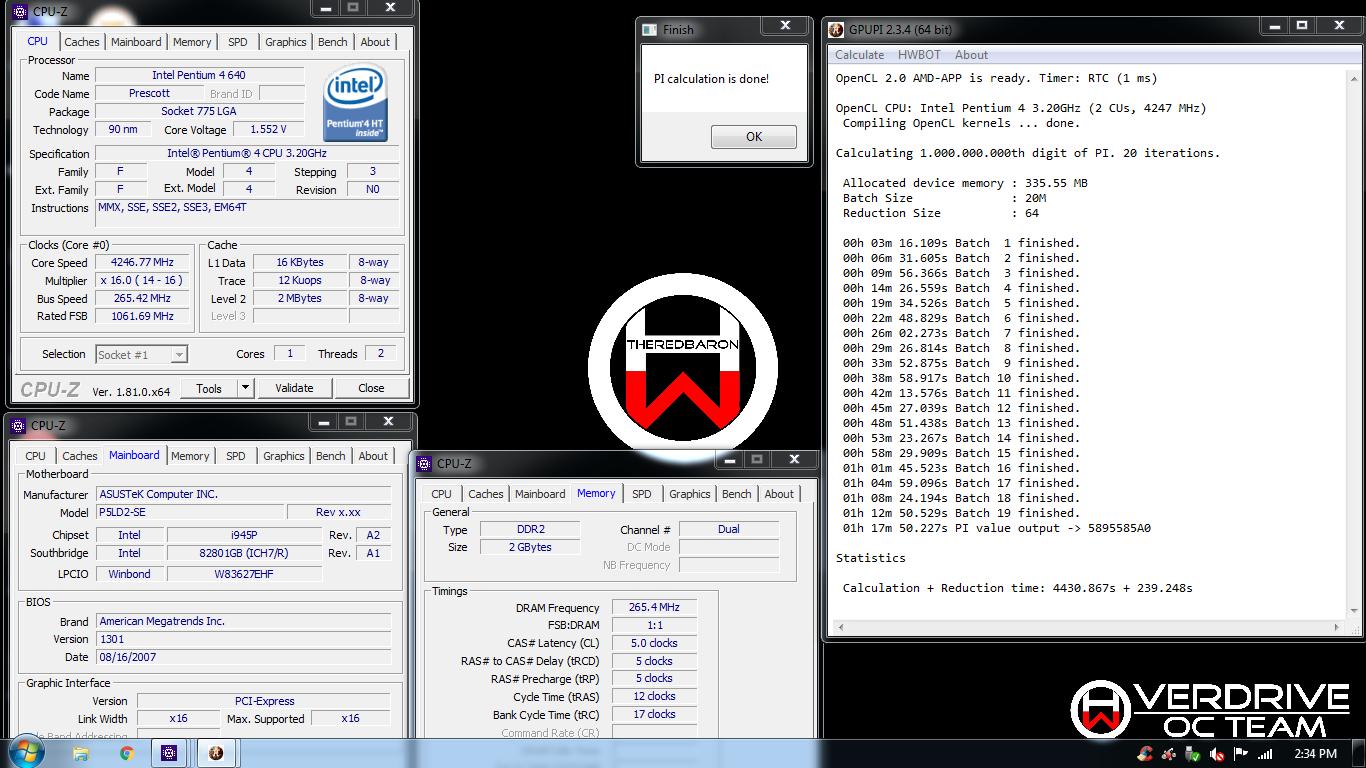
Task: Click title bar icon of Mainboard CPU-Z window
Action: coord(20,425)
